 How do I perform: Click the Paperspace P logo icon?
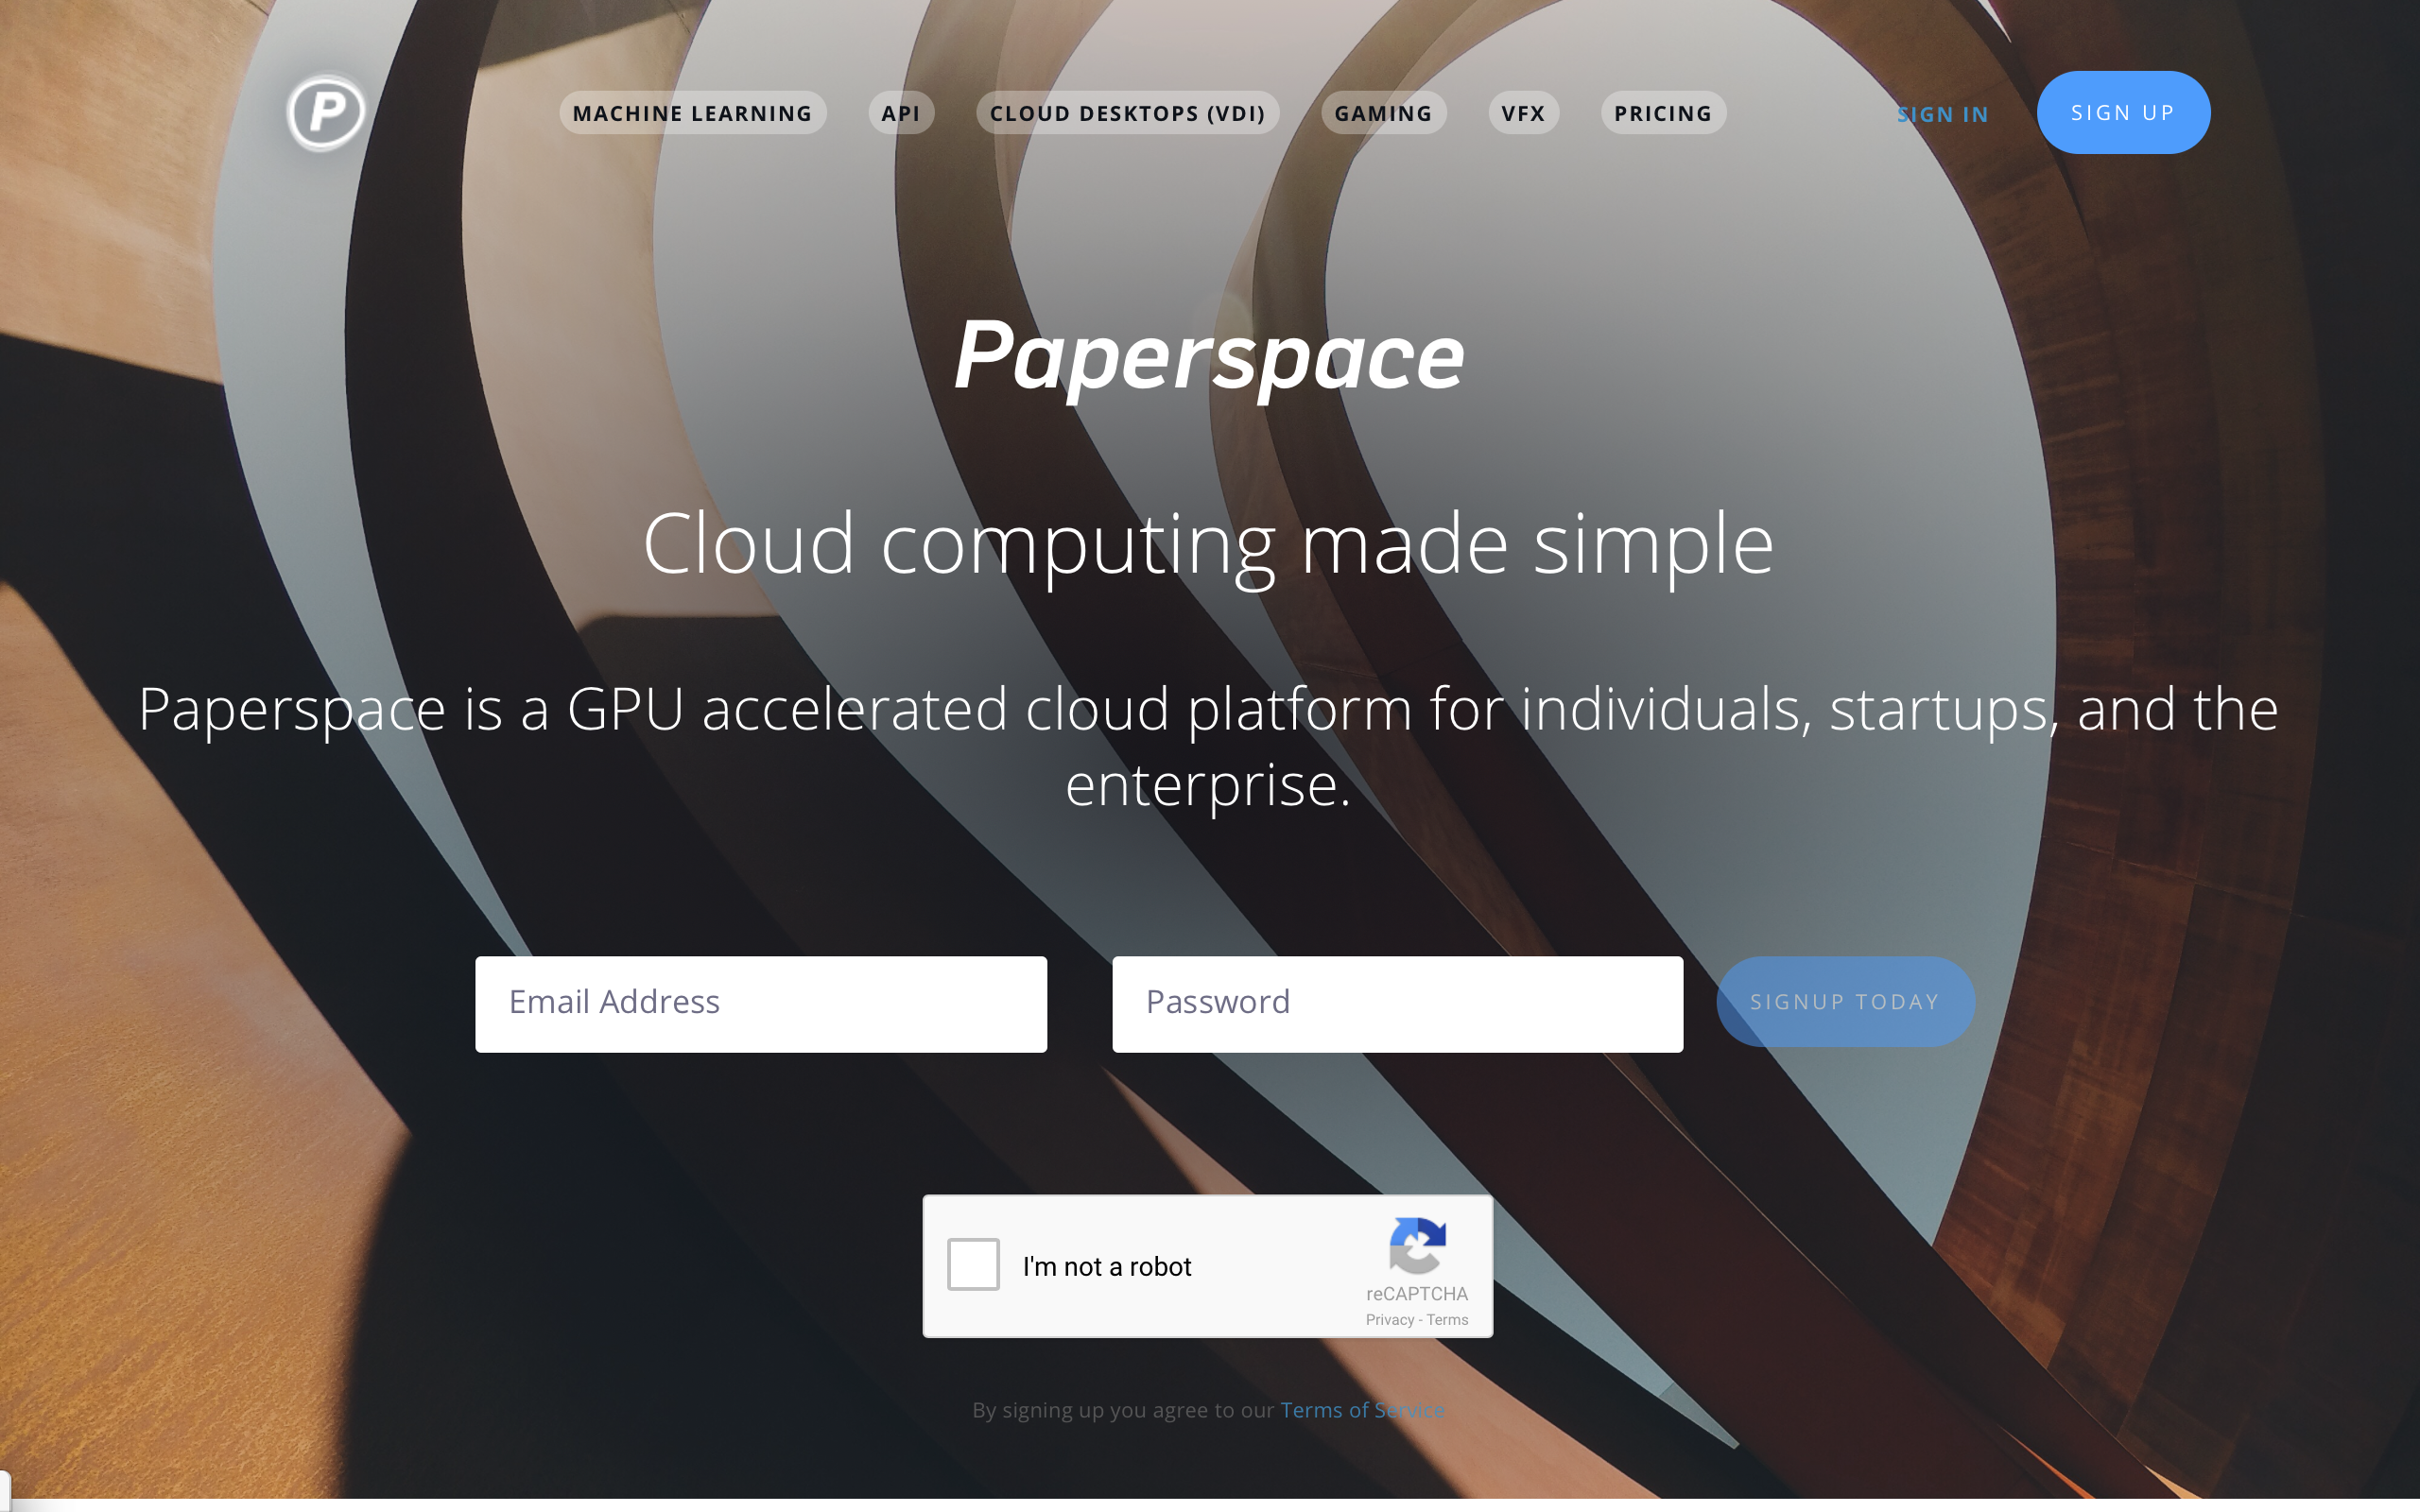click(x=326, y=112)
